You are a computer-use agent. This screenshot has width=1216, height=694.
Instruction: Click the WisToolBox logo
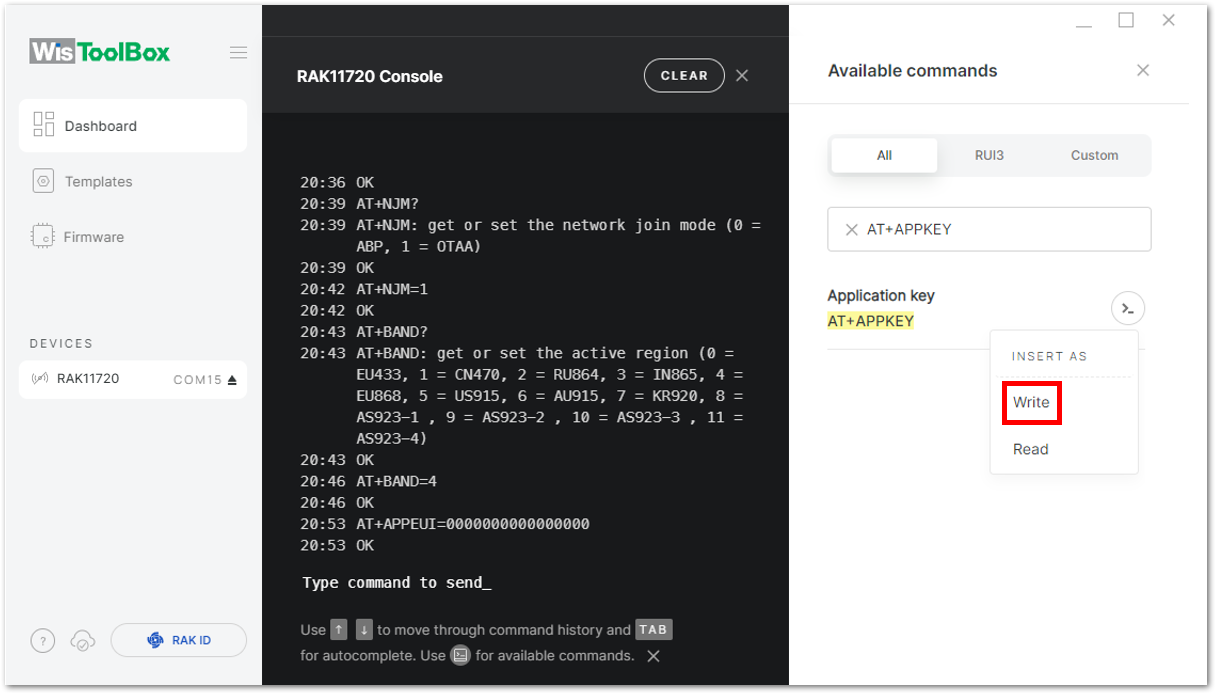(100, 51)
